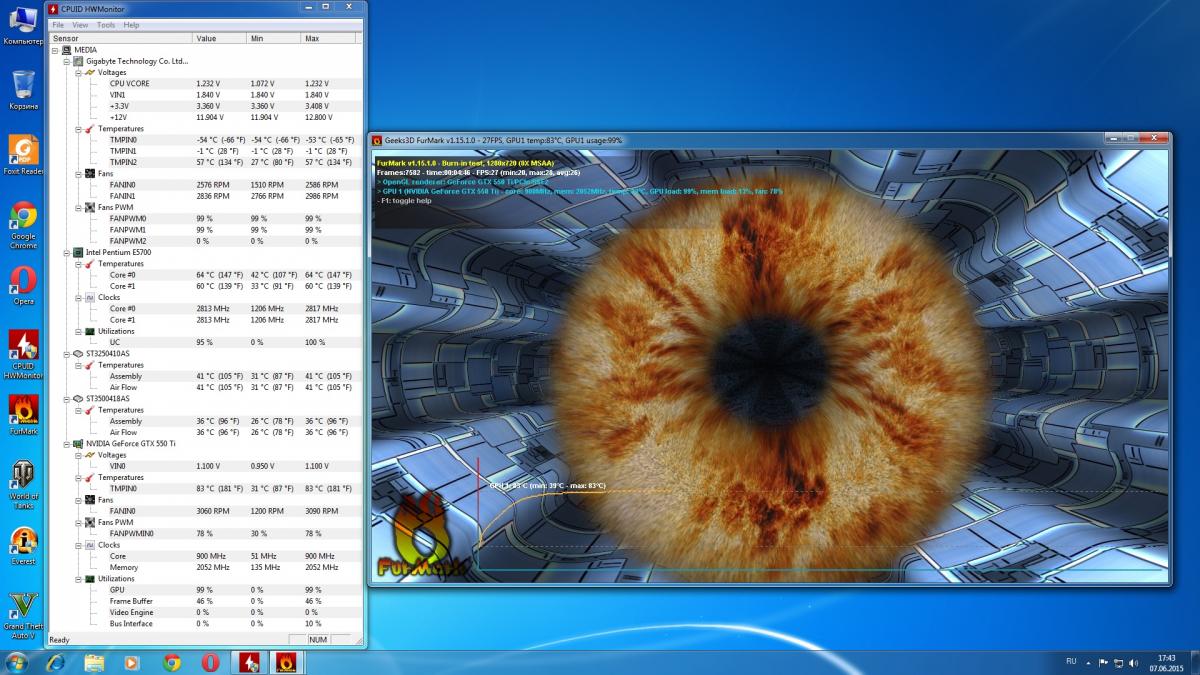Launch Windows Media Player from the taskbar
This screenshot has height=675, width=1200.
pos(132,662)
